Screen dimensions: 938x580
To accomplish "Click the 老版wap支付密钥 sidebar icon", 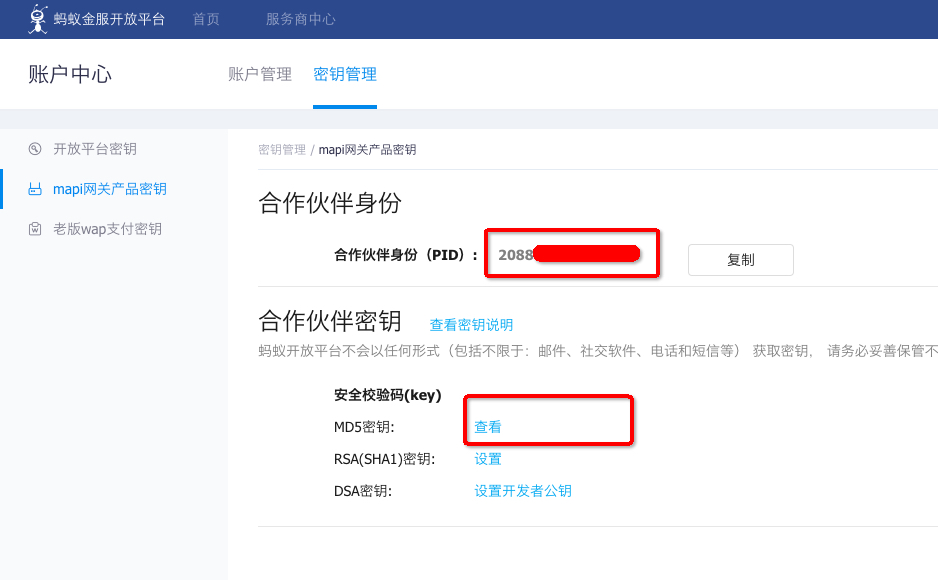I will pos(35,229).
